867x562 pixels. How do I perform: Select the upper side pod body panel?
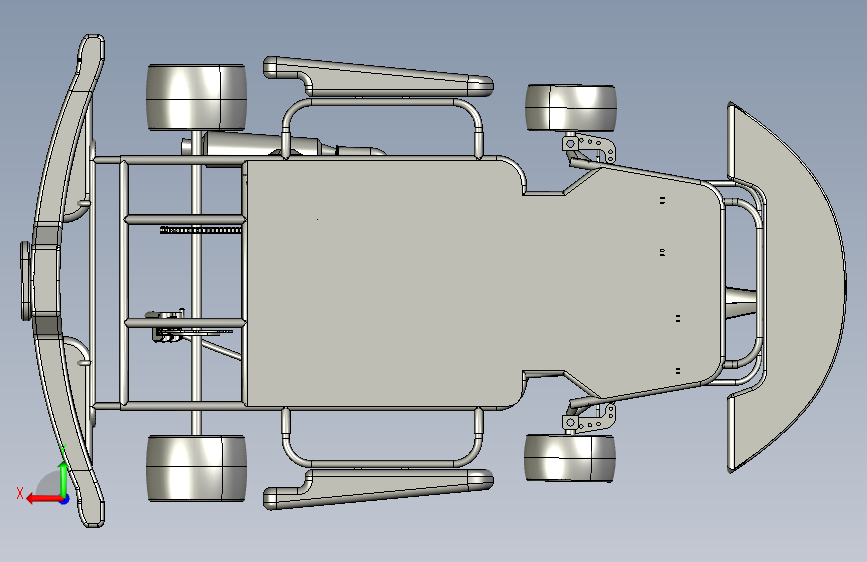(378, 76)
